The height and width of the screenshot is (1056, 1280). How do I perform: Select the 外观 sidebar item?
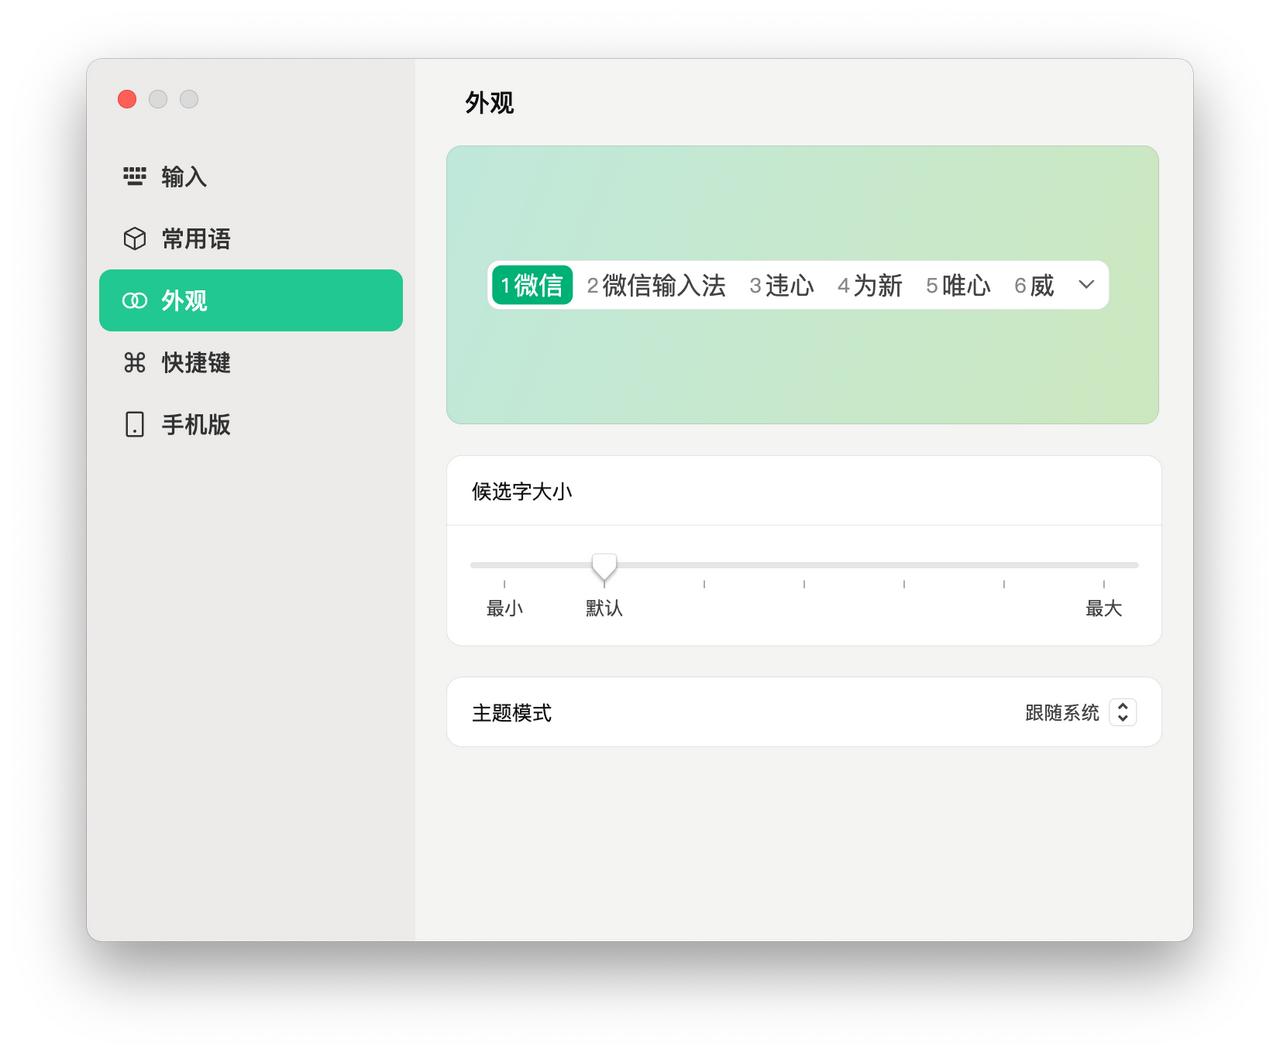(x=251, y=300)
